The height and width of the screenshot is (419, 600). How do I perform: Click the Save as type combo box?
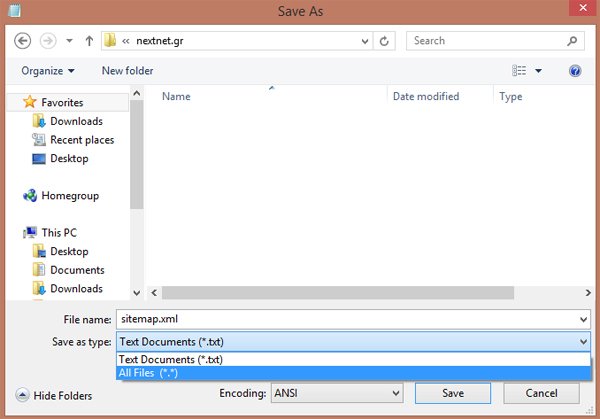(353, 342)
